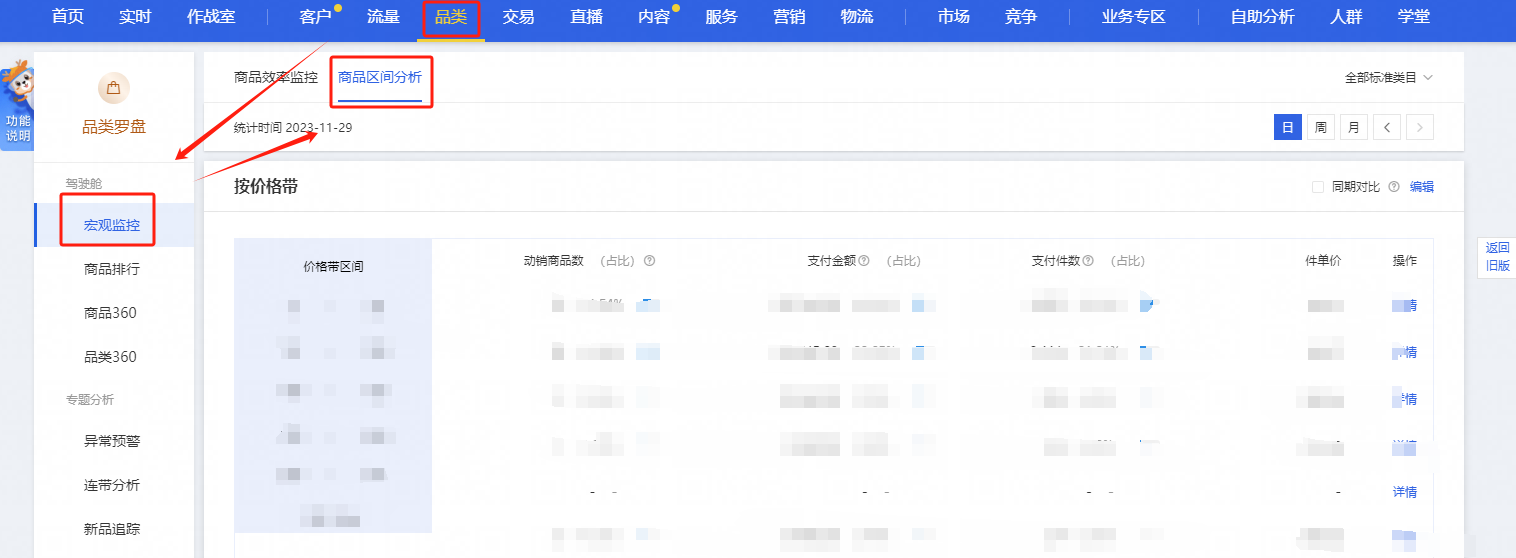Open 流量 in the top navigation
Viewport: 1516px width, 558px height.
pos(383,17)
